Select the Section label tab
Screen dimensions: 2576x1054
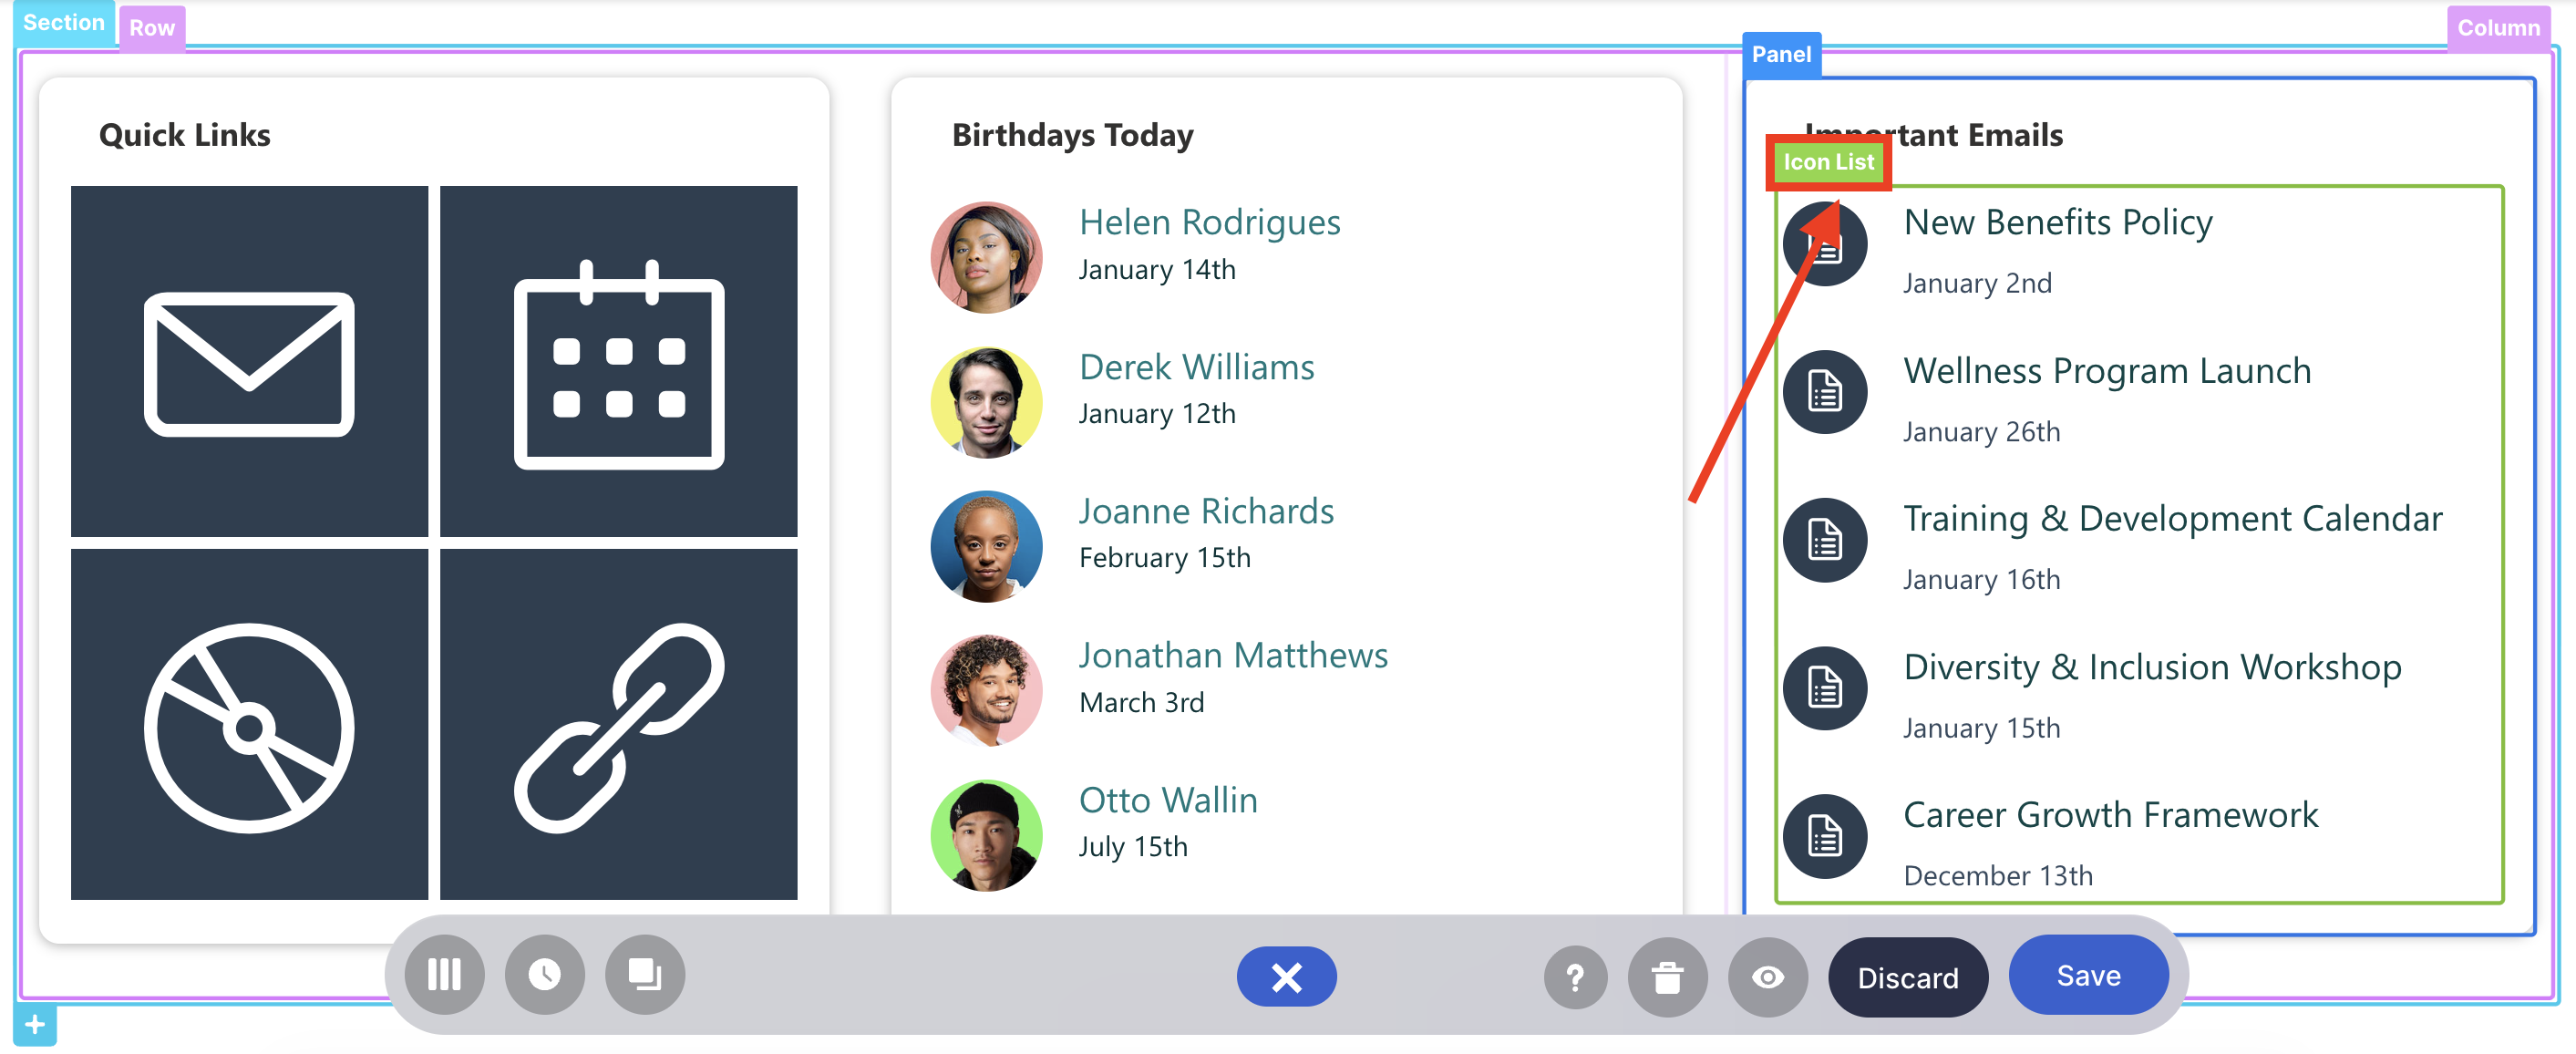point(63,22)
